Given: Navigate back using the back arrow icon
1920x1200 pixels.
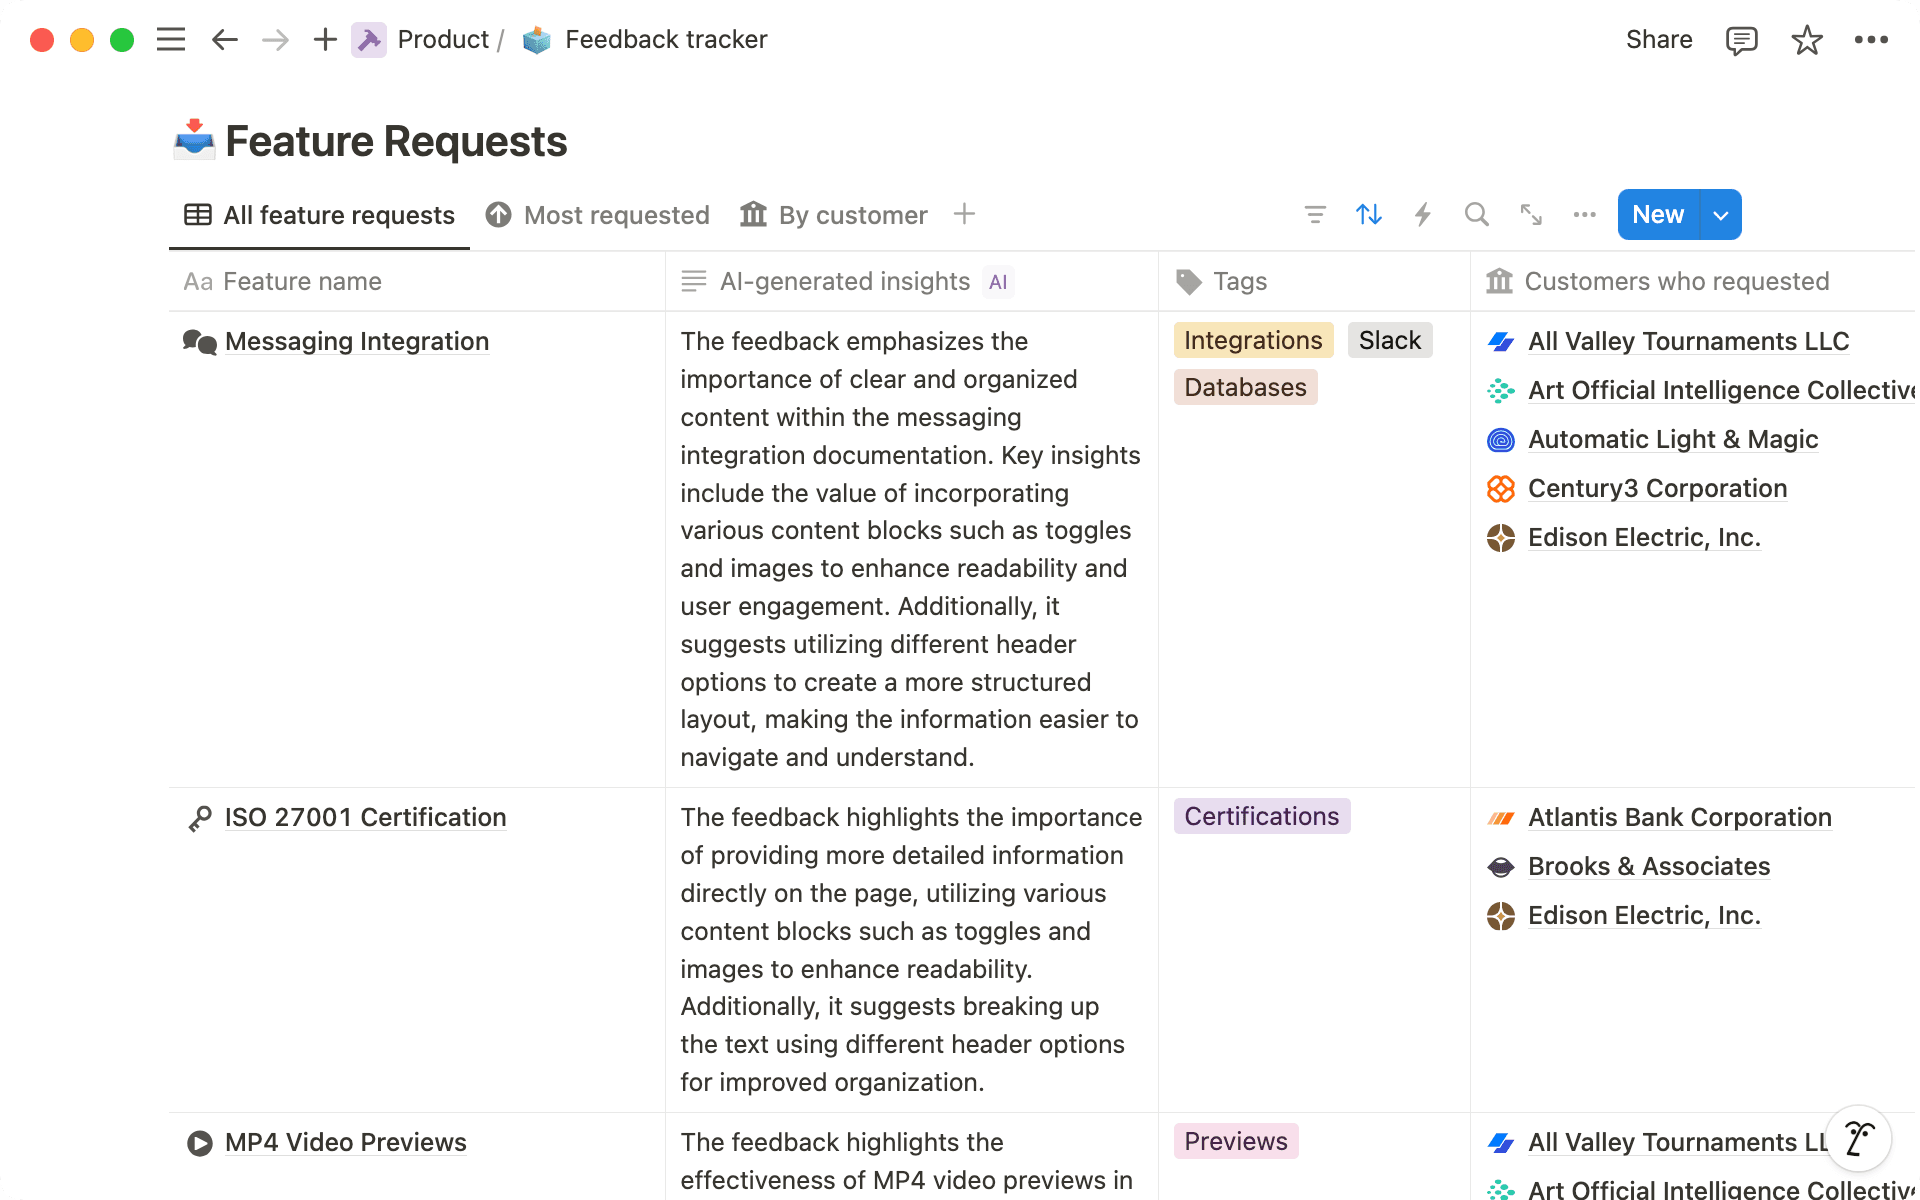Looking at the screenshot, I should click(224, 39).
